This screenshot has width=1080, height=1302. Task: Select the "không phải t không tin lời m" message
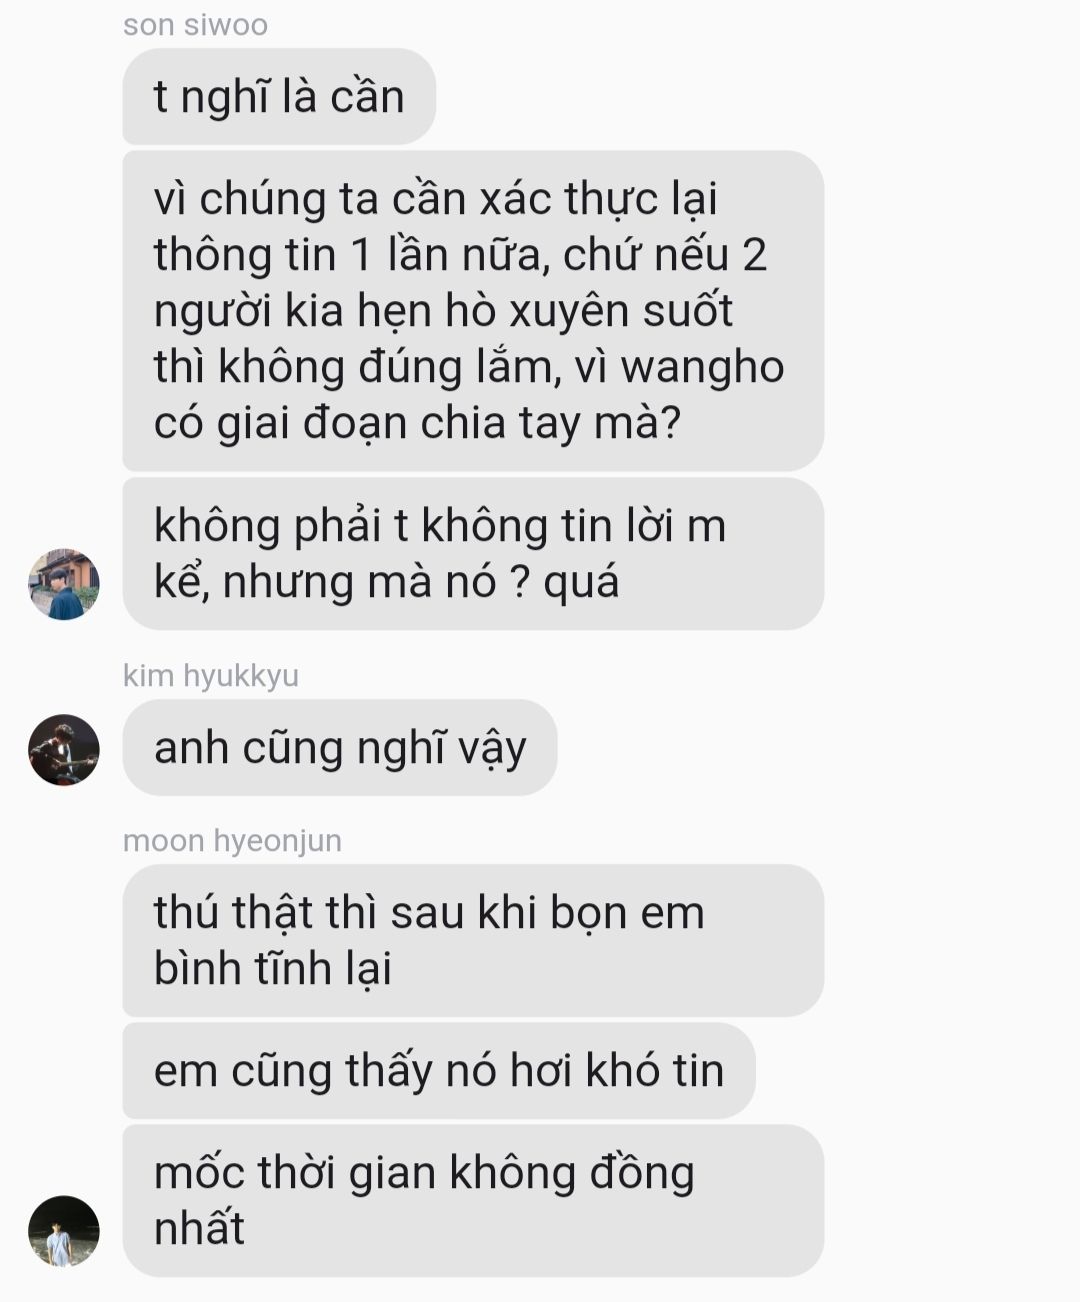point(473,553)
